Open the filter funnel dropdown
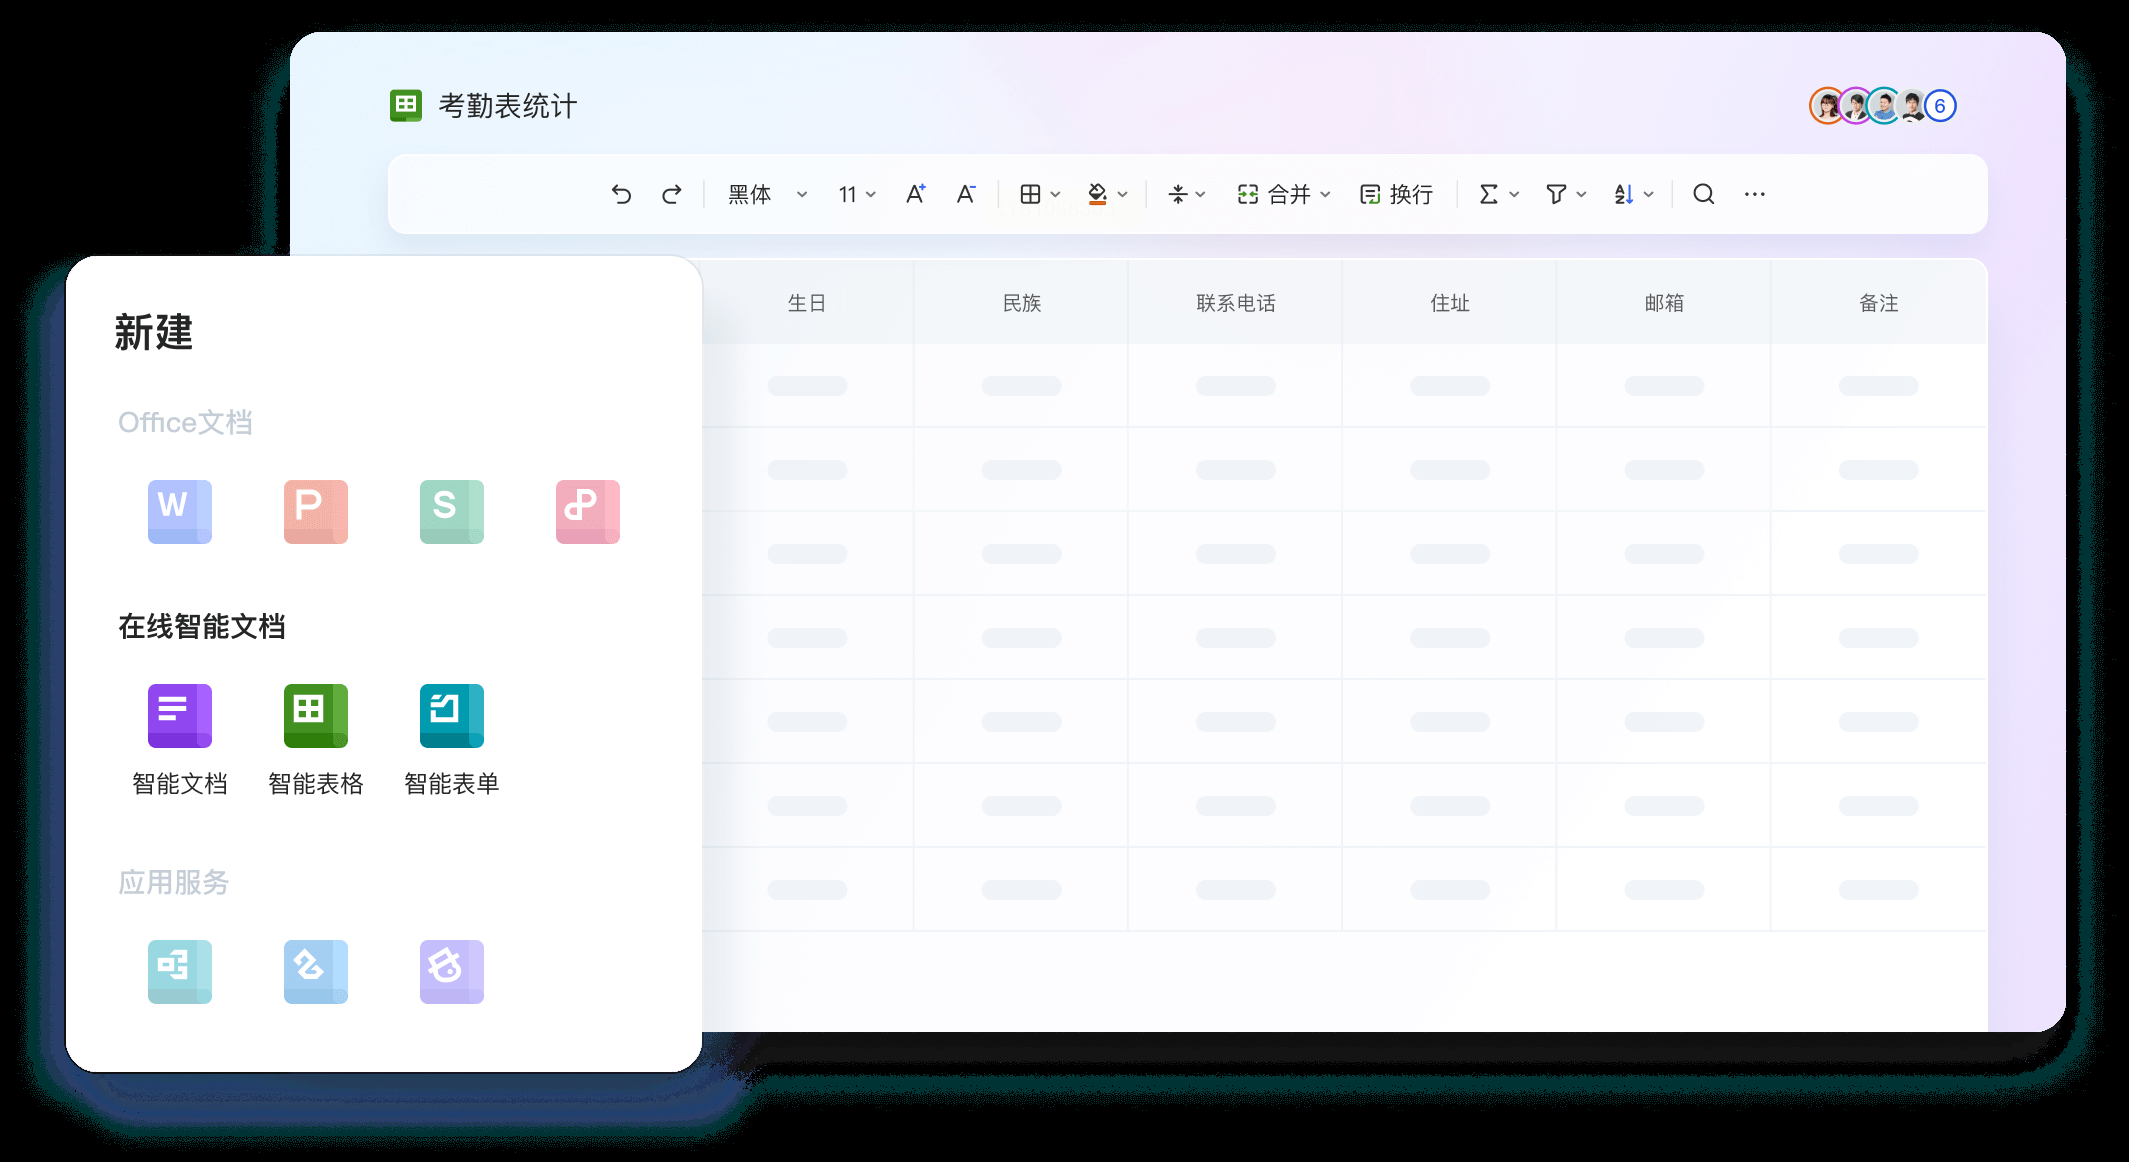Viewport: 2129px width, 1162px height. click(1565, 194)
